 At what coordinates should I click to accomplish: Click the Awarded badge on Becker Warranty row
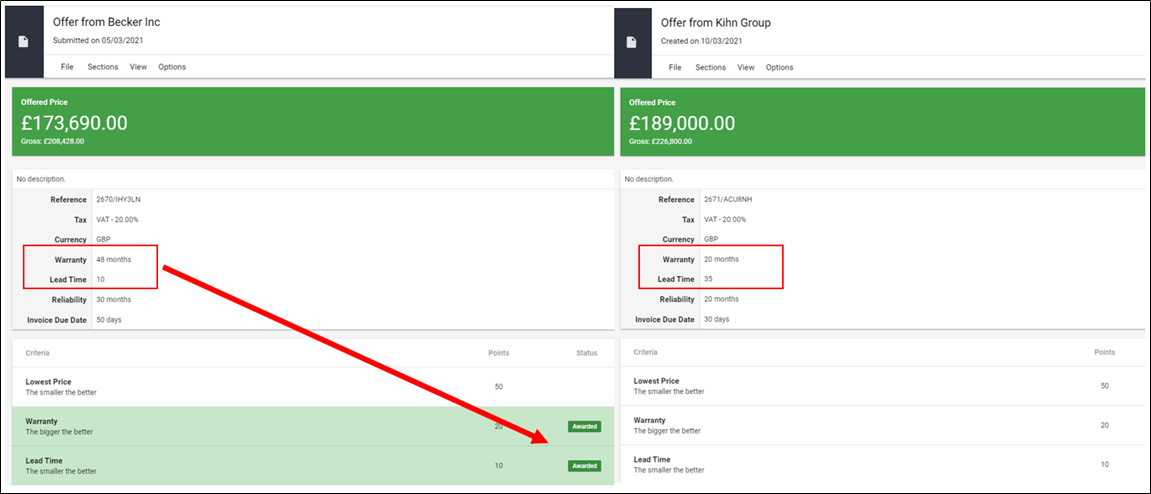click(x=584, y=426)
